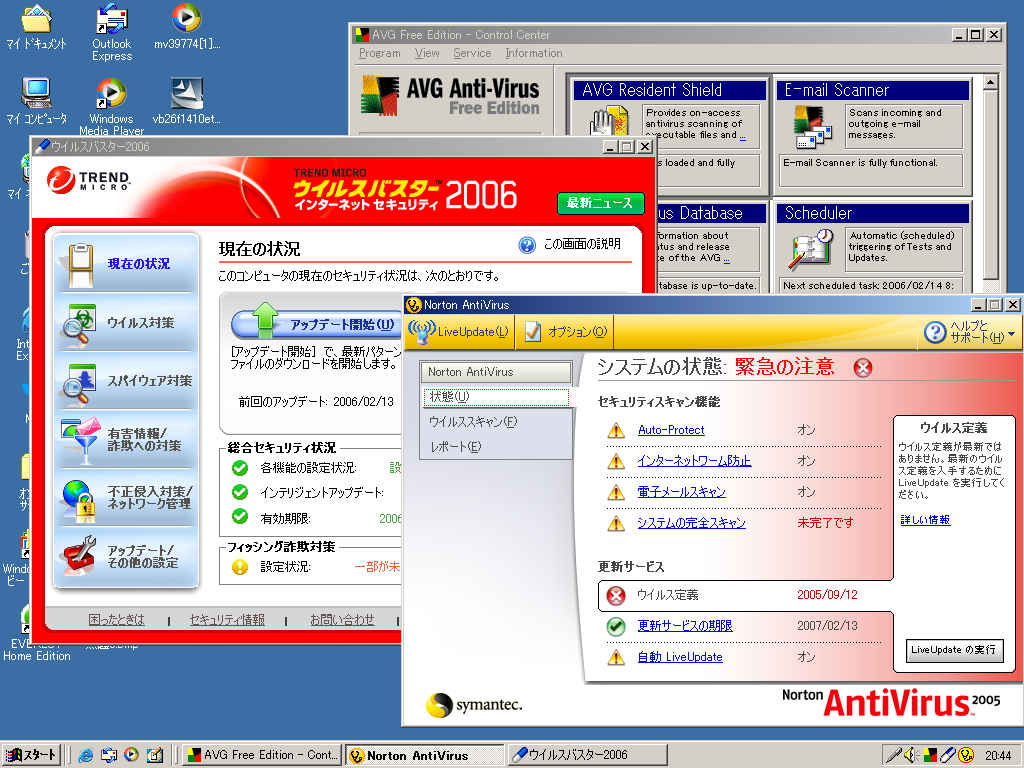Viewport: 1024px width, 768px height.
Task: Open ヘルプとサポート(H) dropdown in Norton
Action: 971,332
